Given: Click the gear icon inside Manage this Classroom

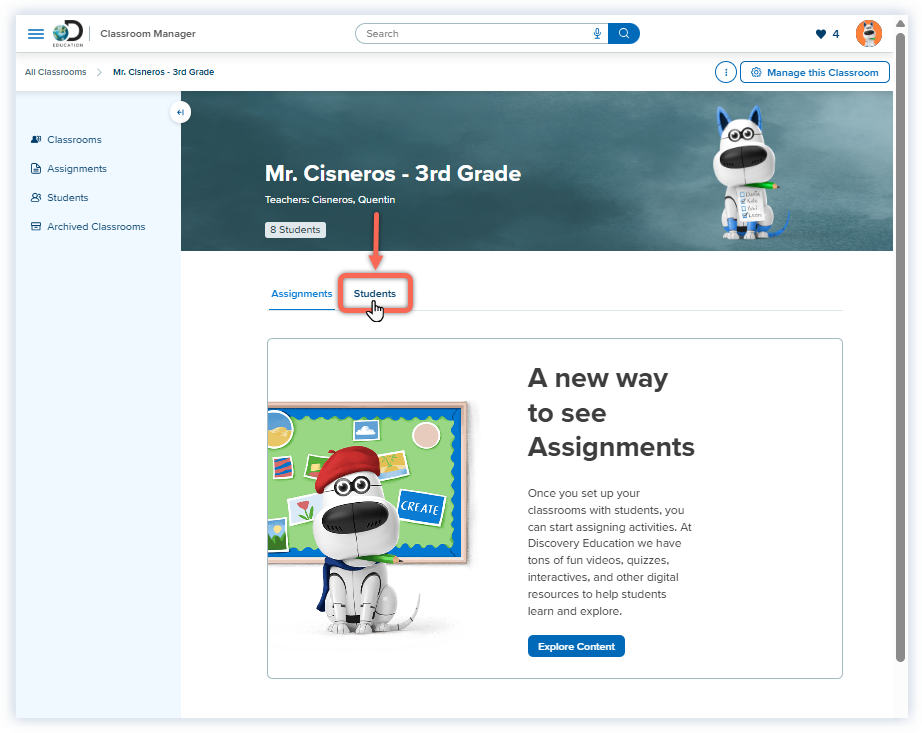Looking at the screenshot, I should 757,71.
